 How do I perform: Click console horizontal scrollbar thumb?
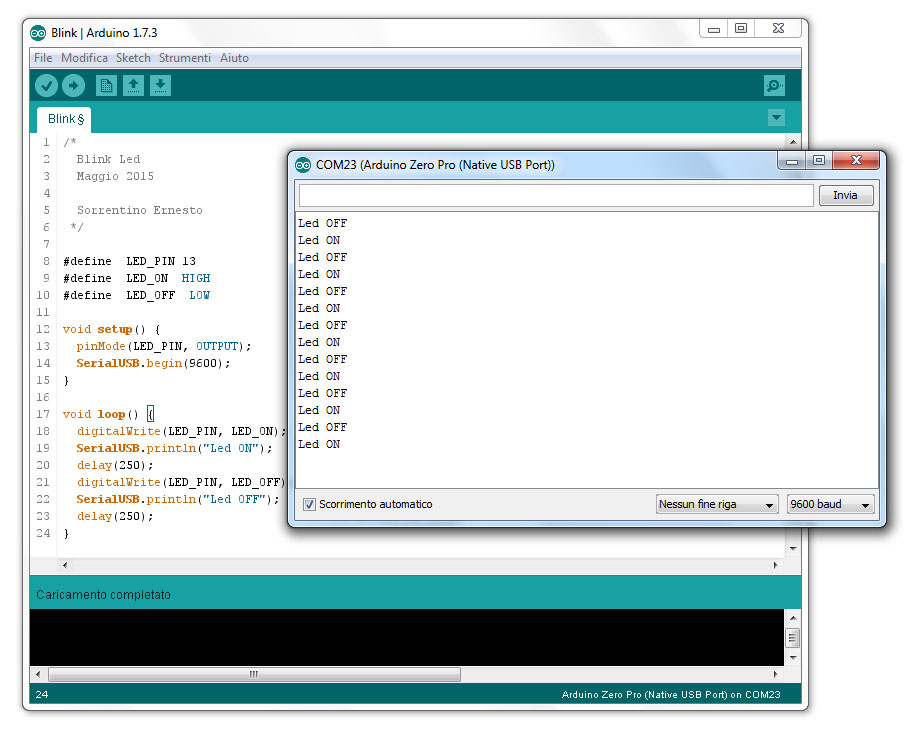254,675
